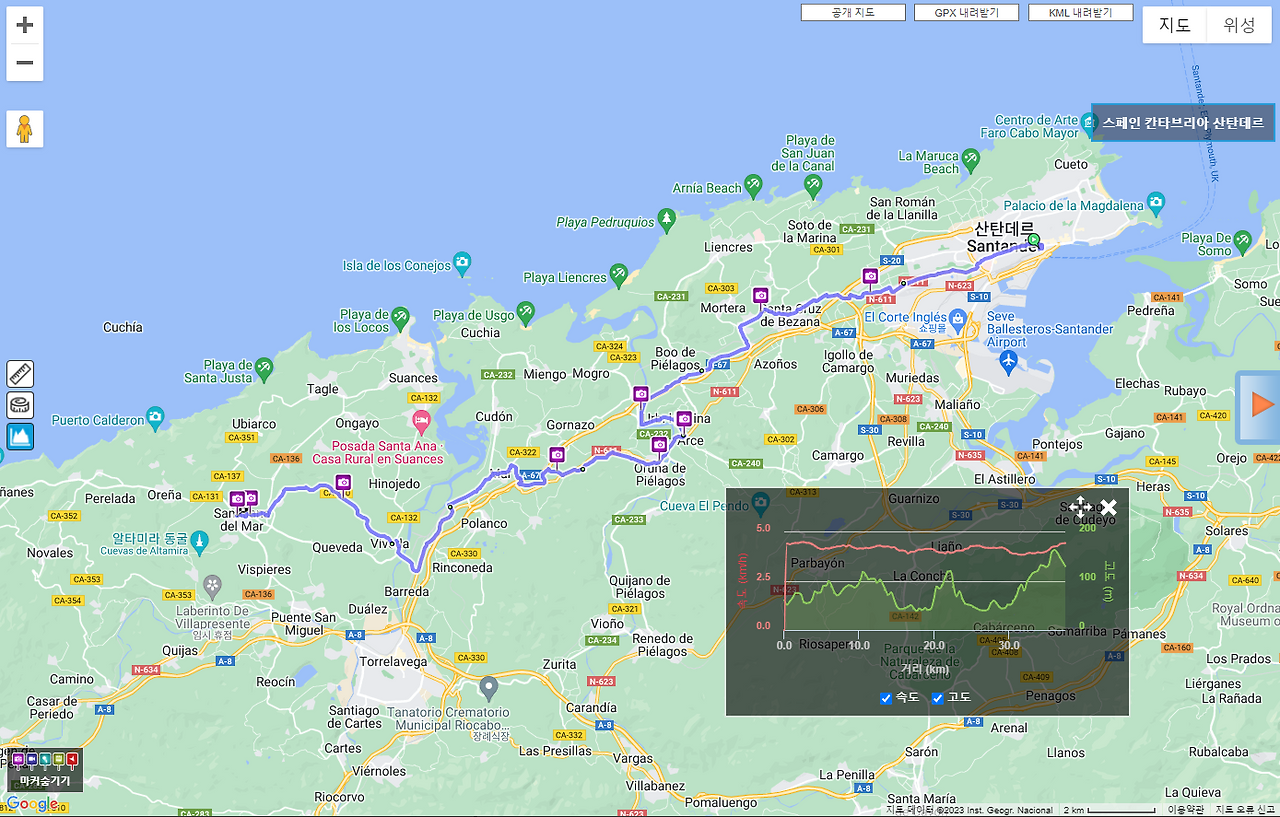Click the orange play arrow button
The height and width of the screenshot is (817, 1280).
click(x=1261, y=406)
